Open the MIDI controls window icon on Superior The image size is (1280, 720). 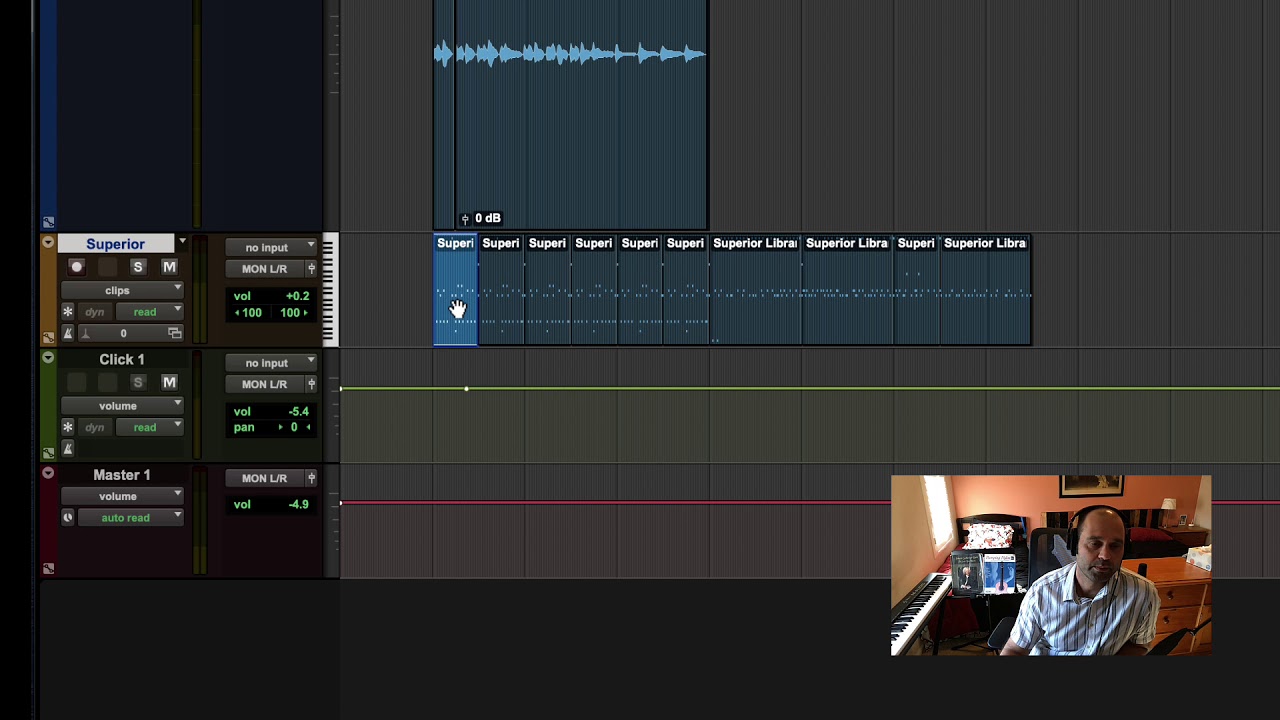(174, 334)
